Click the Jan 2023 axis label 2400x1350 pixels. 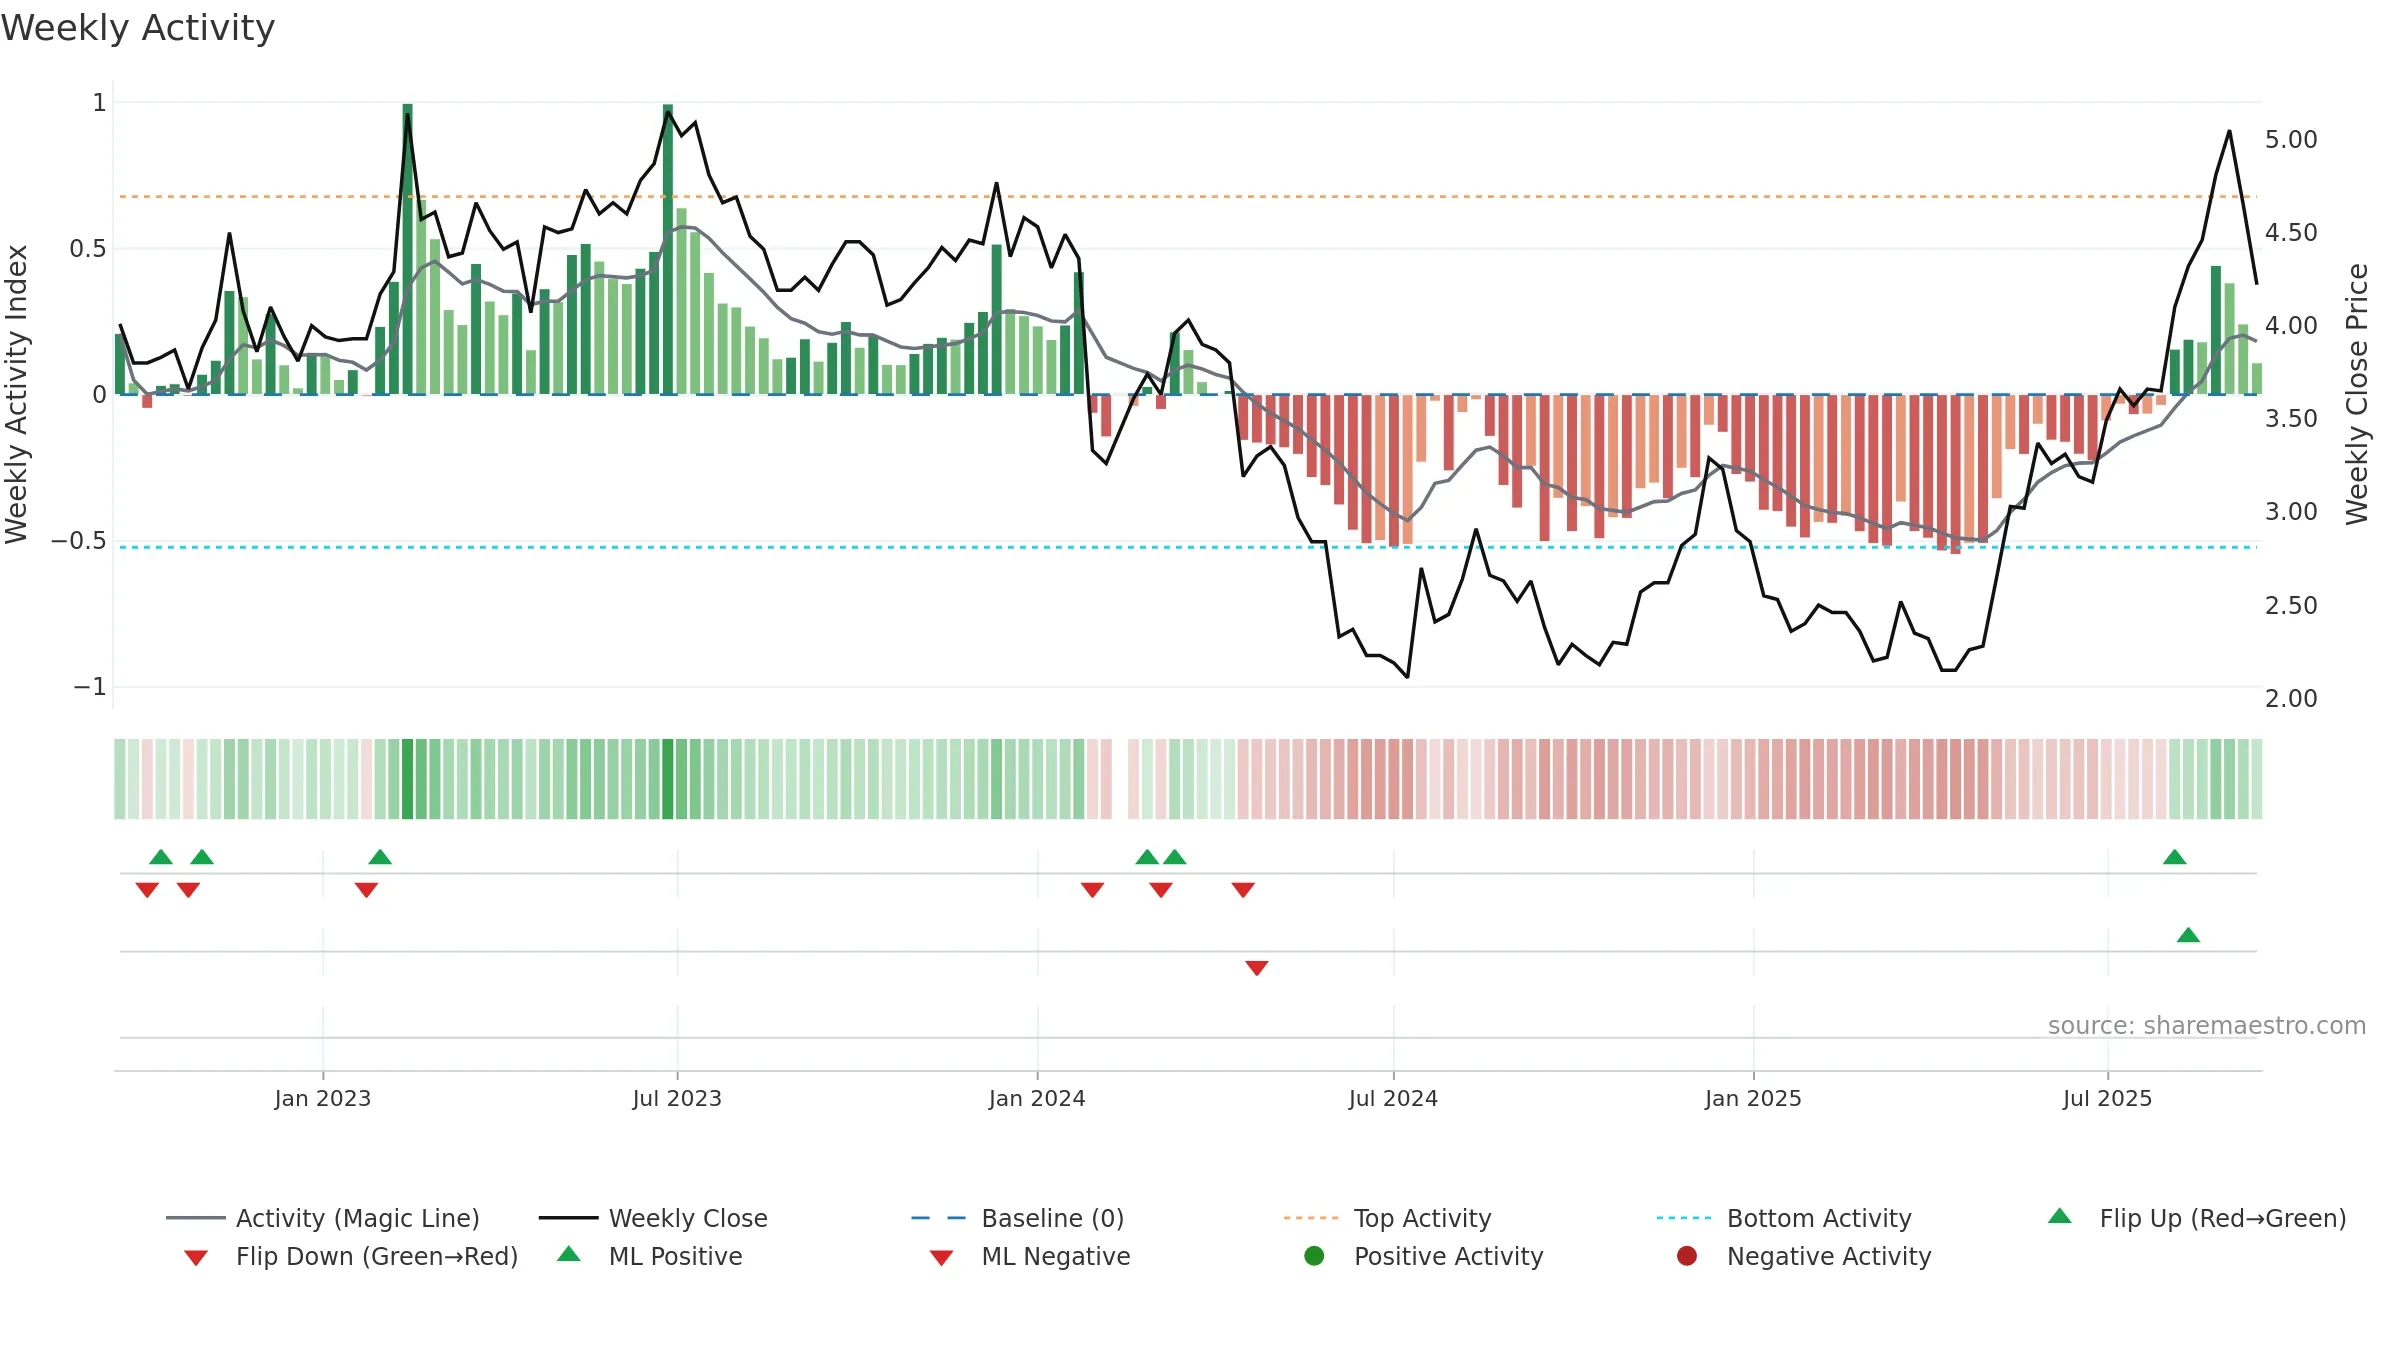pos(323,1098)
